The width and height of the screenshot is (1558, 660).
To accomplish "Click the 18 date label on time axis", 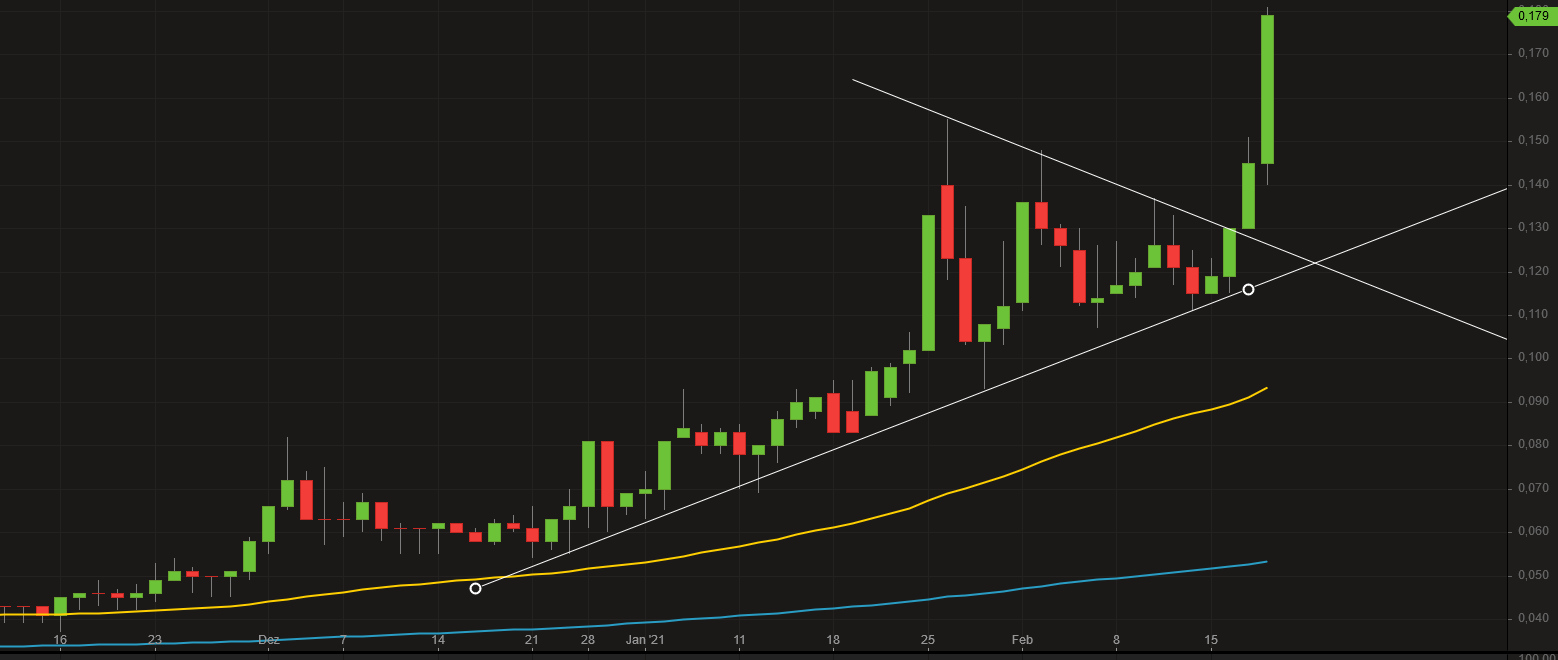I will coord(833,639).
